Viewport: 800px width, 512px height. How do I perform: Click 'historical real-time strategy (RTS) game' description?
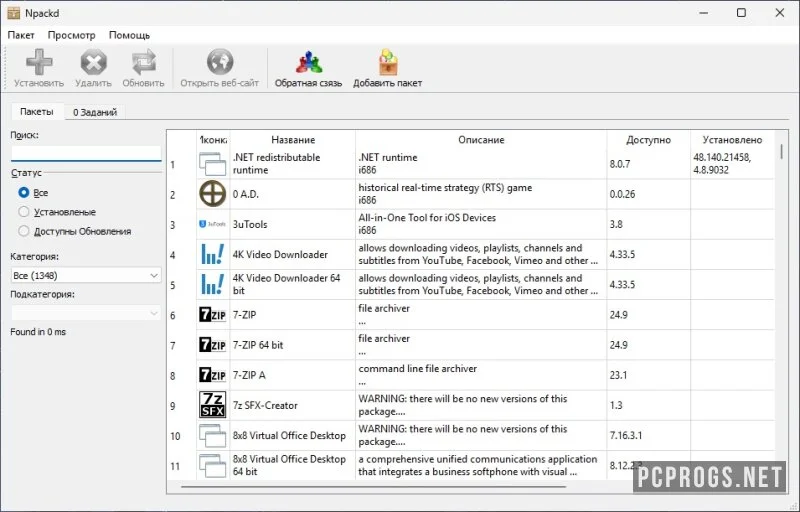pyautogui.click(x=445, y=188)
